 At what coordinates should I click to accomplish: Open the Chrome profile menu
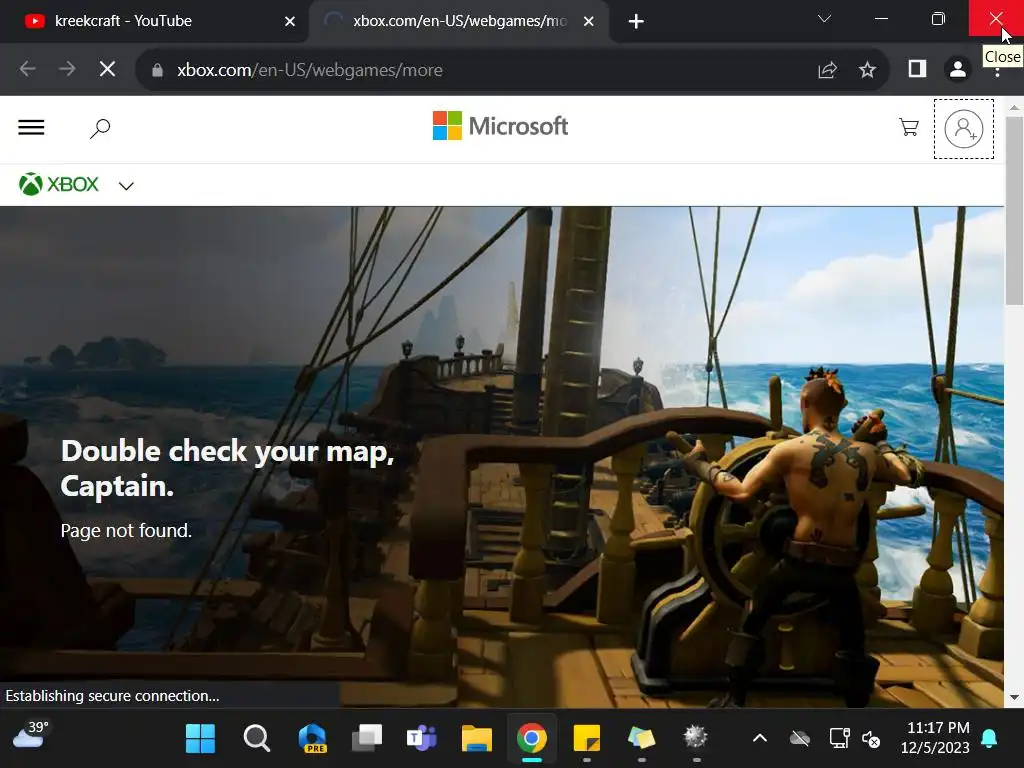click(x=958, y=69)
